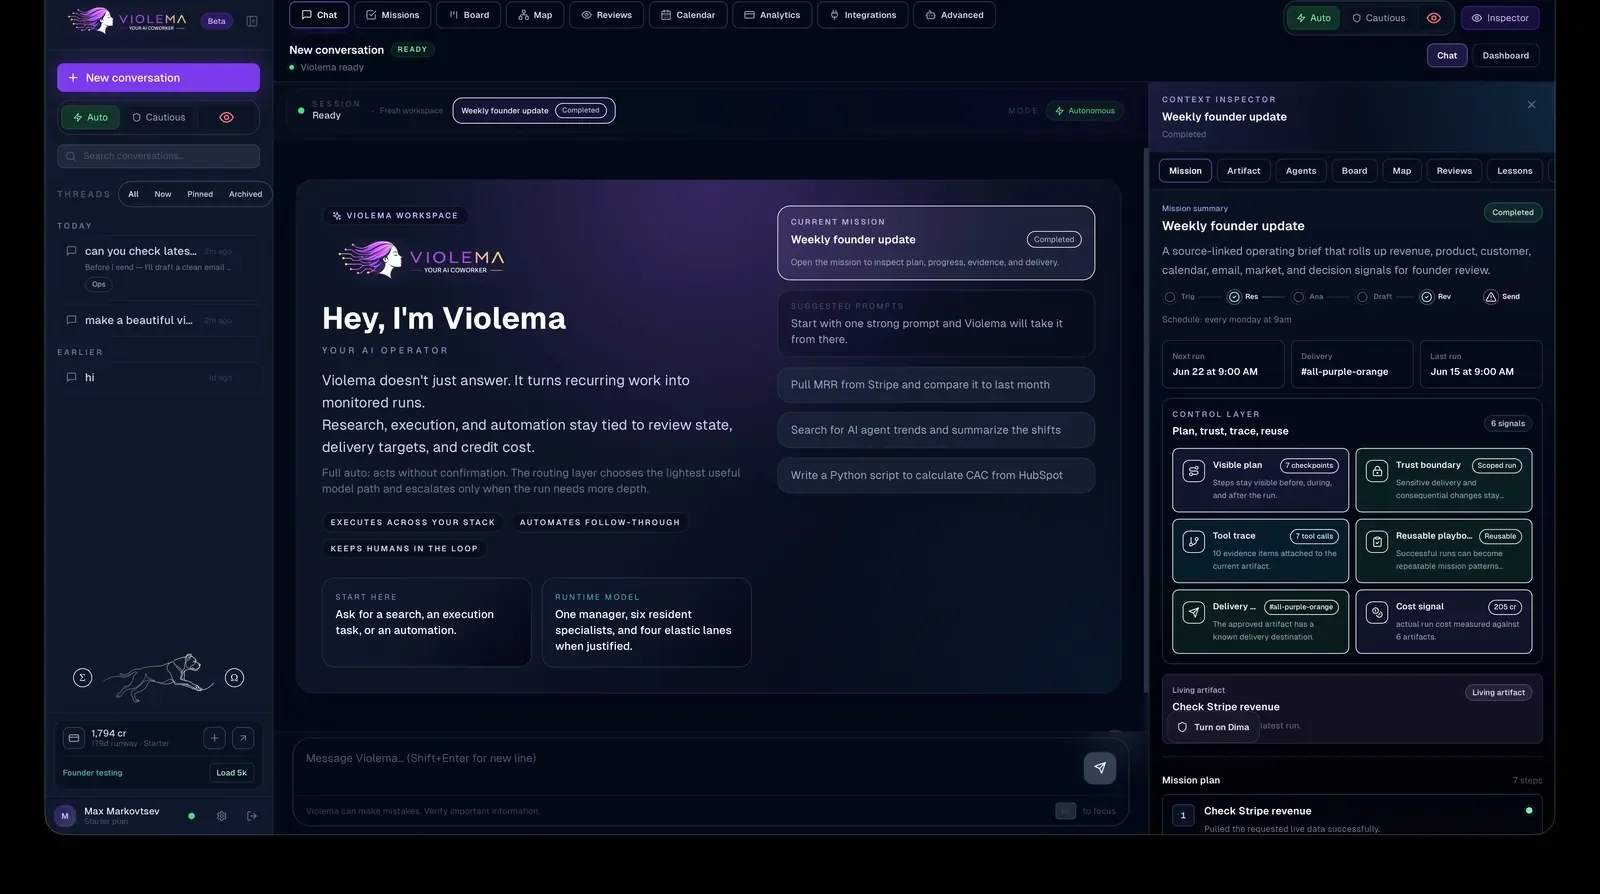Close the Context Inspector panel

click(x=1531, y=104)
